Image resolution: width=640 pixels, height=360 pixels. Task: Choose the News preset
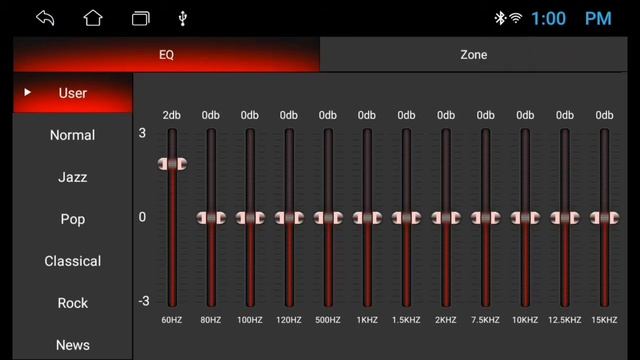coord(73,345)
